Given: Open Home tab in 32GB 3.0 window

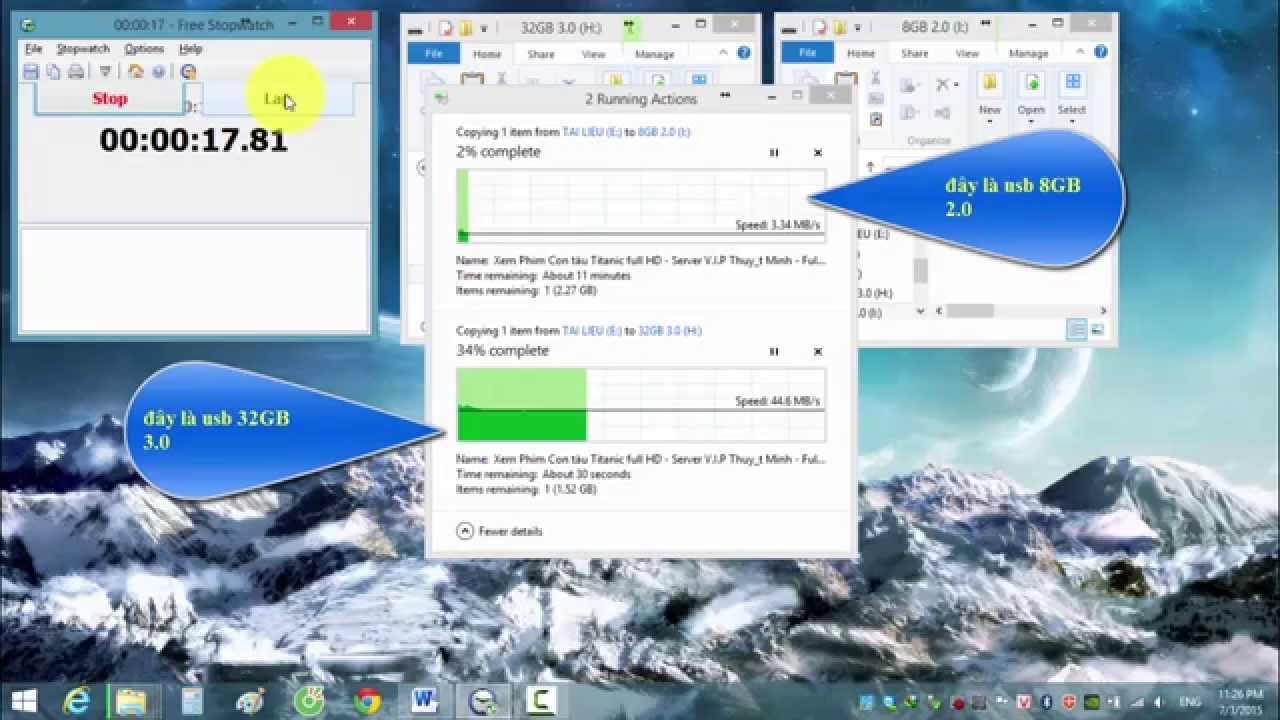Looking at the screenshot, I should point(487,54).
